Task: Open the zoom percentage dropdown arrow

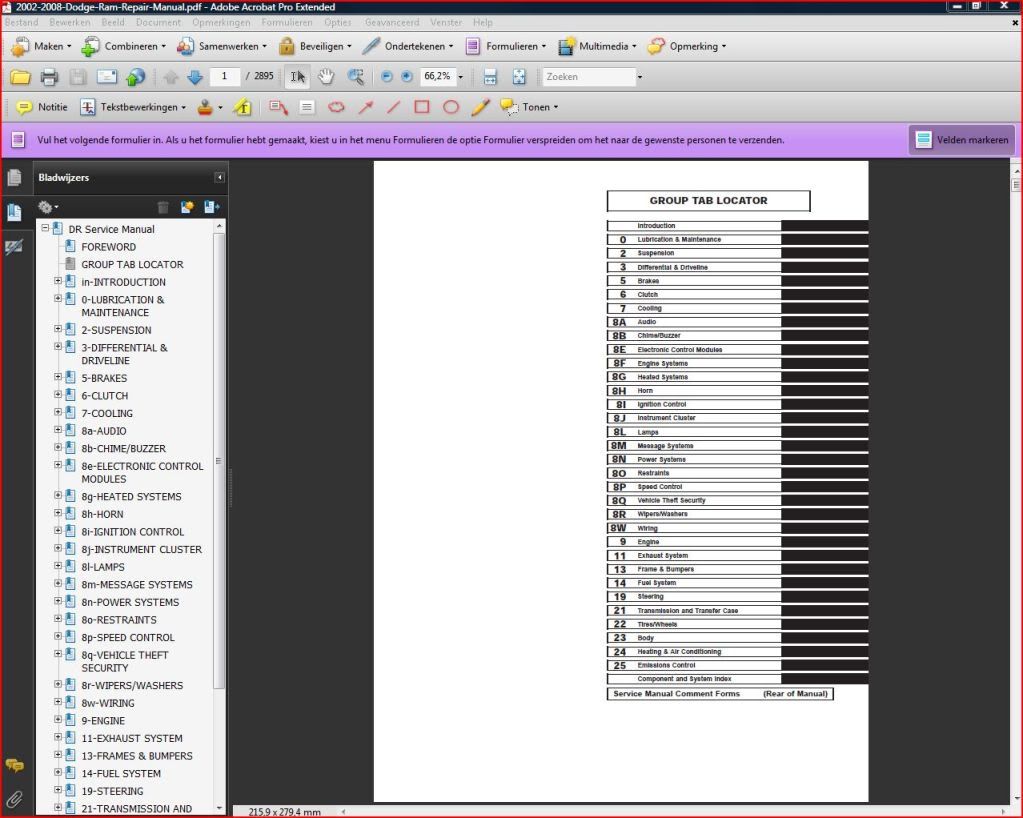Action: click(x=461, y=77)
